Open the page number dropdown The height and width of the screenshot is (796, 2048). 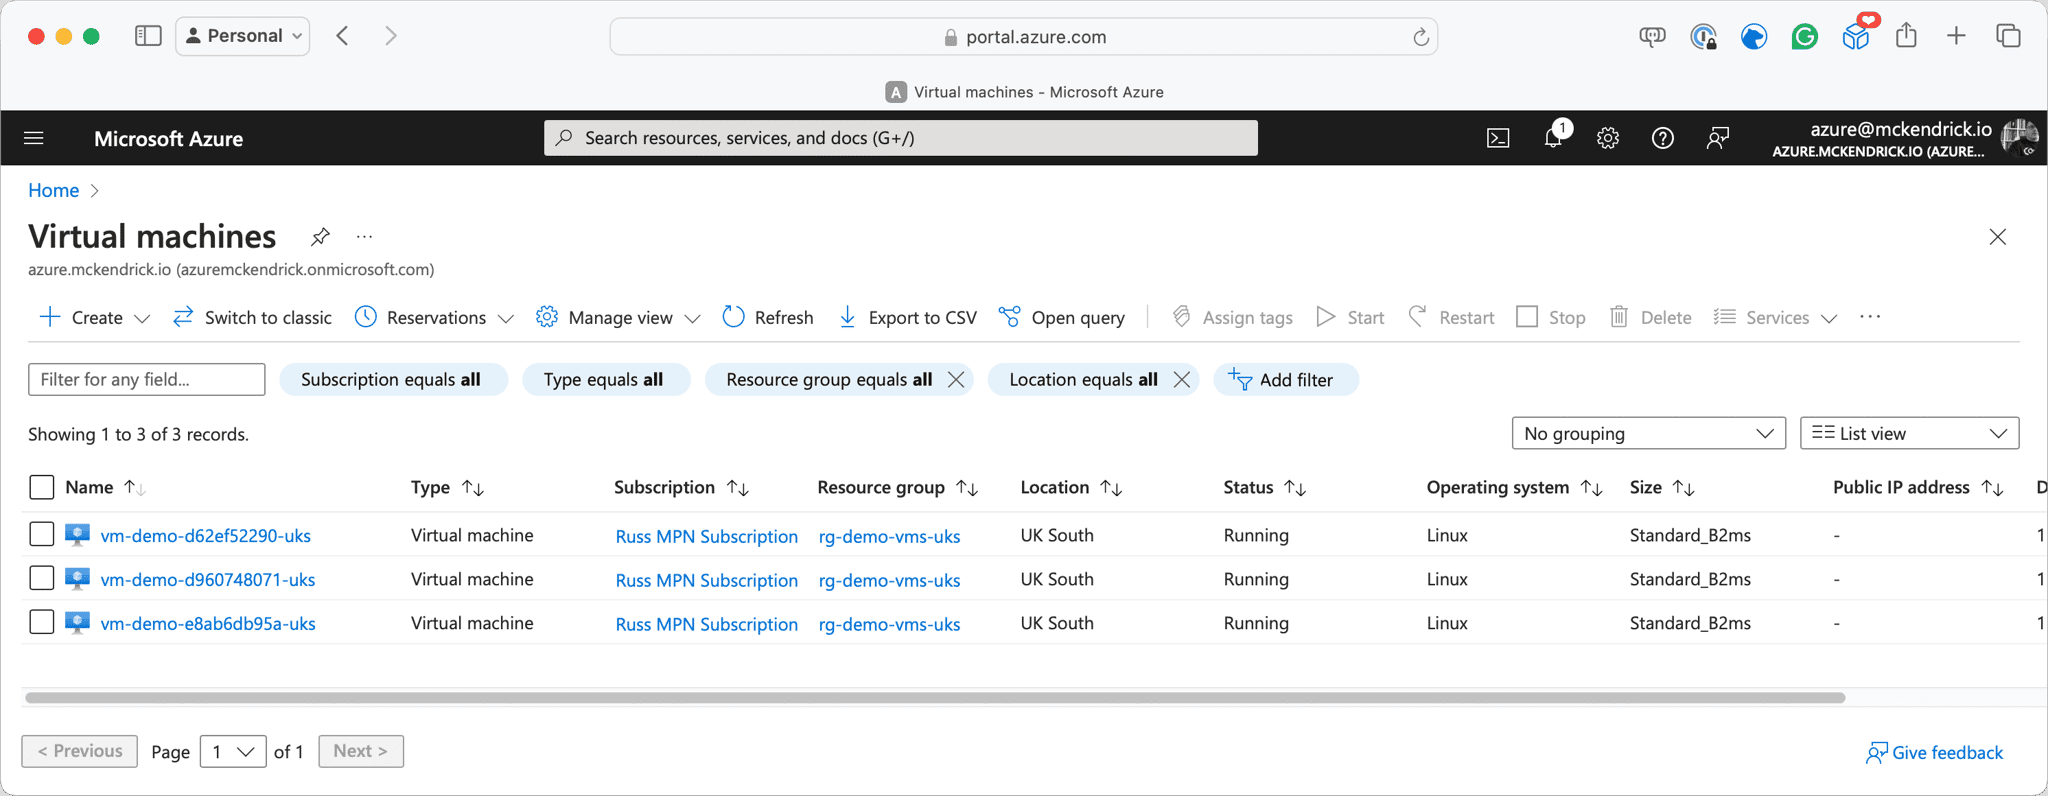(x=233, y=751)
